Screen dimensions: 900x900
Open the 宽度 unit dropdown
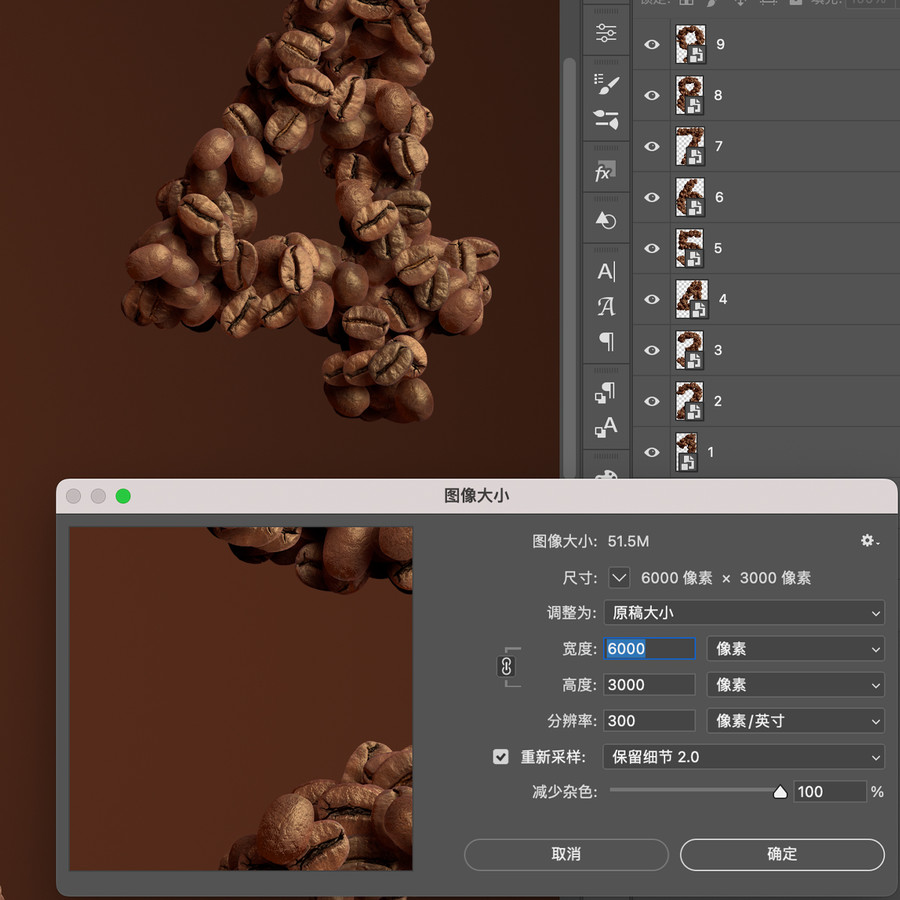[x=796, y=649]
